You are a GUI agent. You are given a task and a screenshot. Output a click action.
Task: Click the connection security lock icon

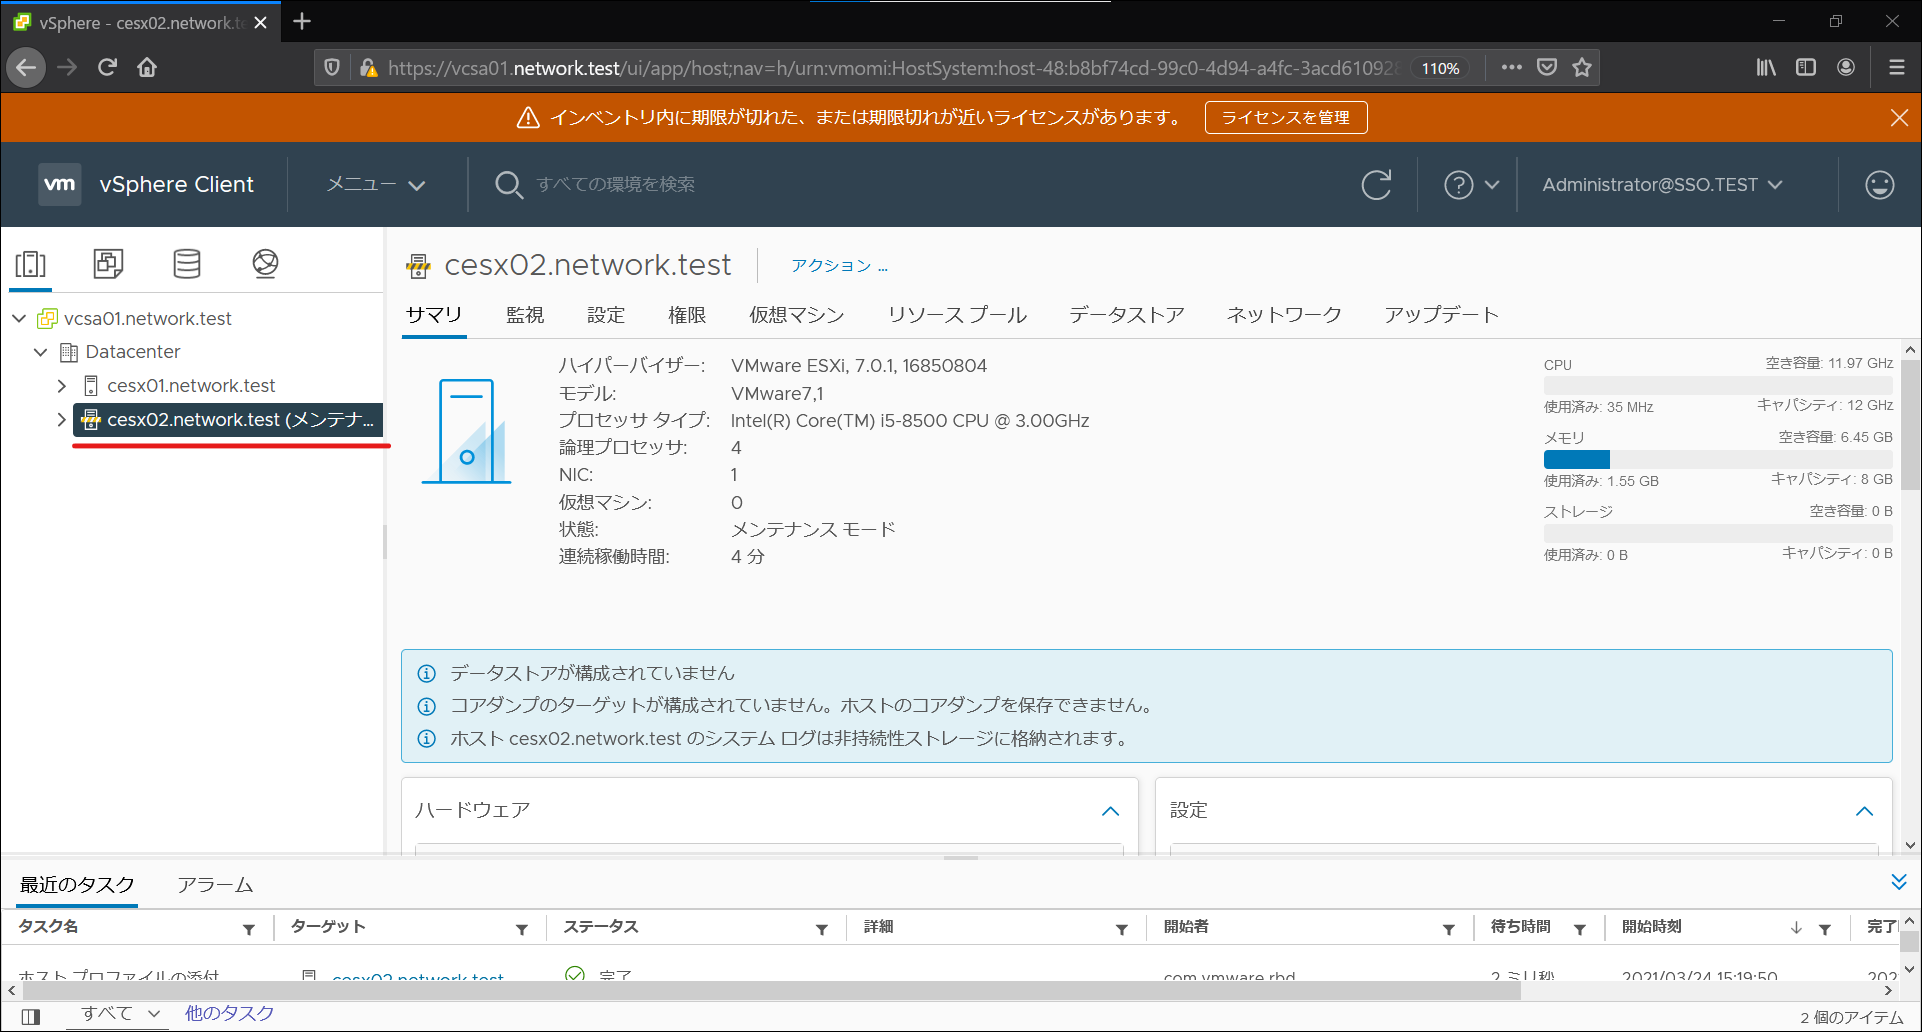tap(368, 67)
